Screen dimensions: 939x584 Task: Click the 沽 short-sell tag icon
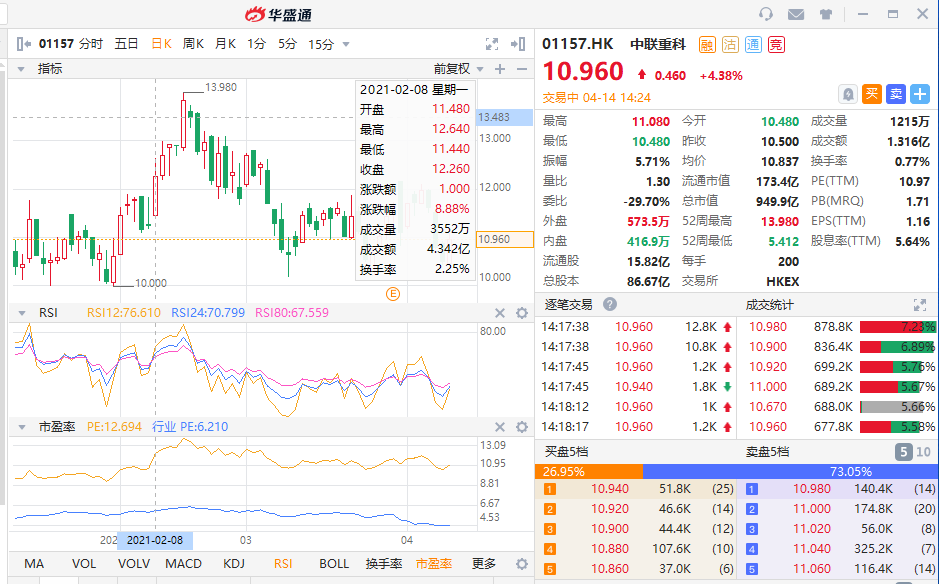pos(730,44)
